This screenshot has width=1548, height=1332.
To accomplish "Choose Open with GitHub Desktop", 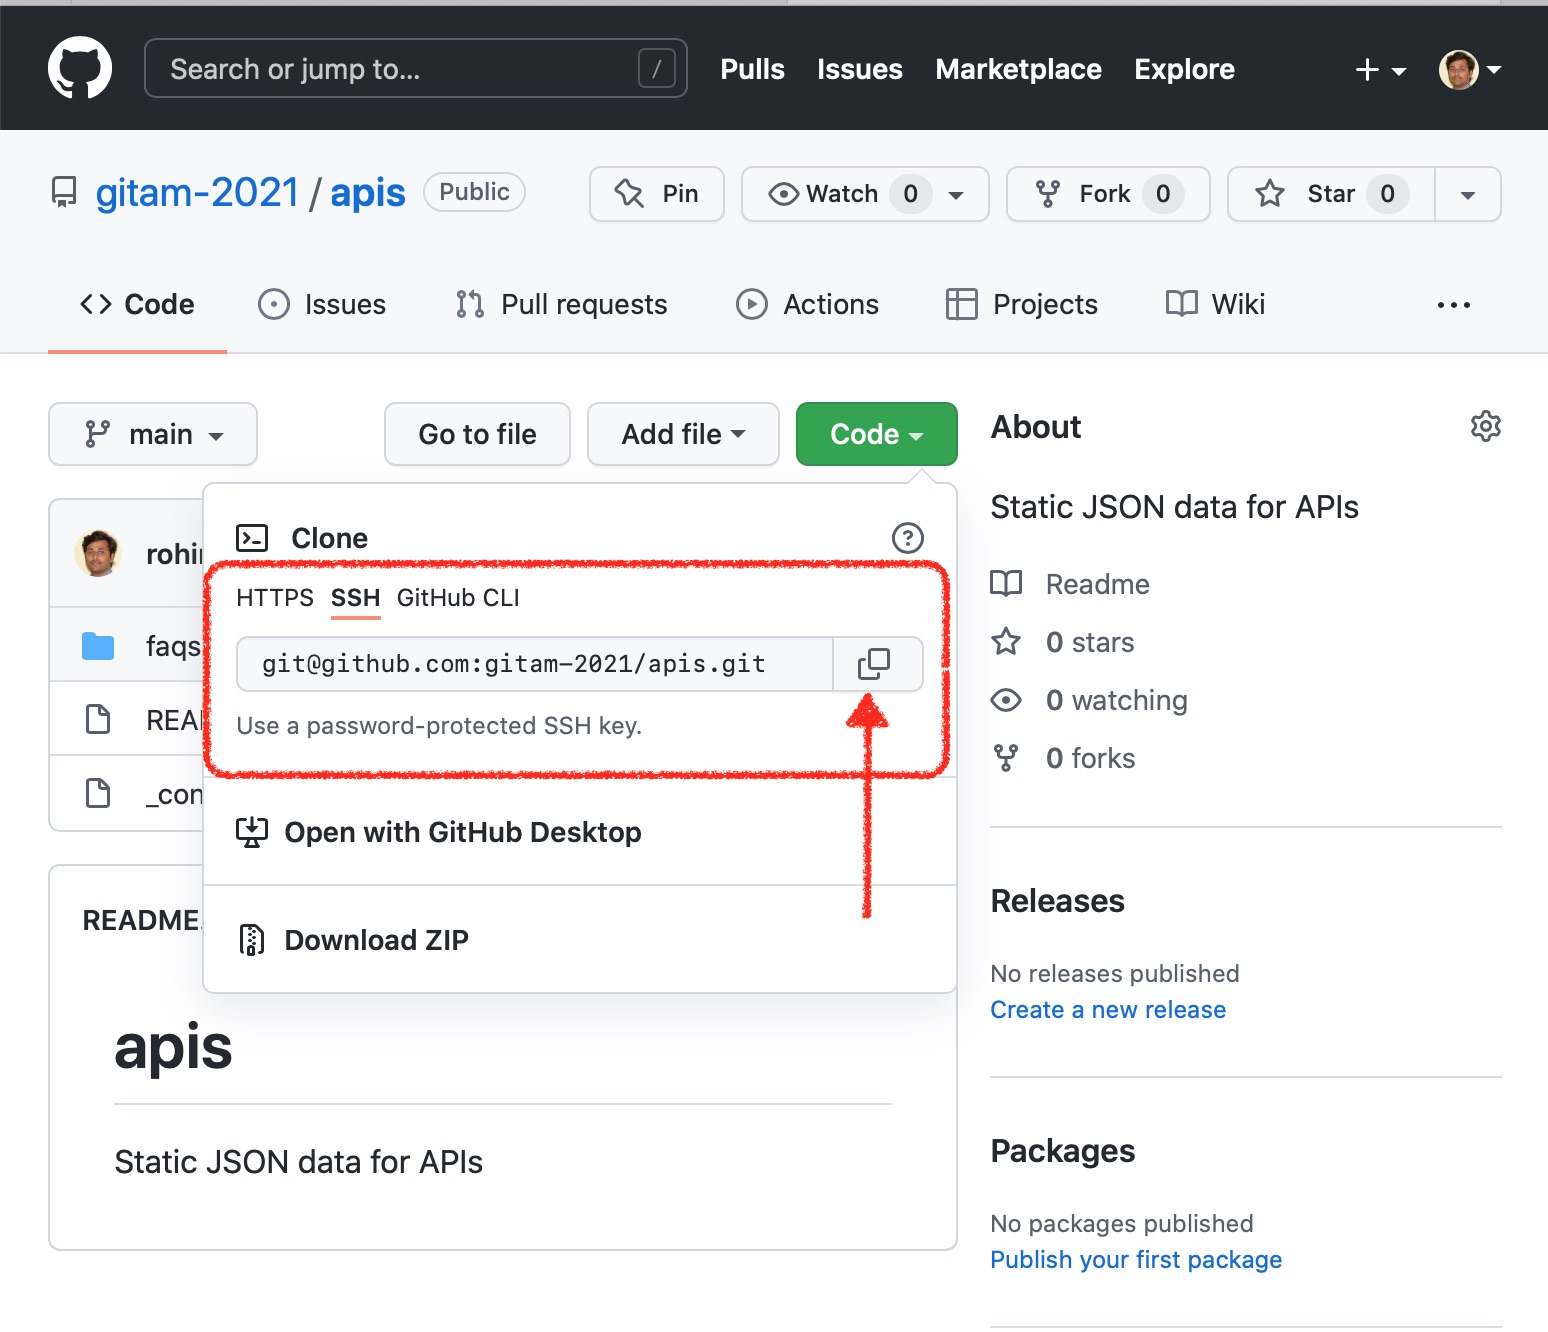I will click(463, 832).
